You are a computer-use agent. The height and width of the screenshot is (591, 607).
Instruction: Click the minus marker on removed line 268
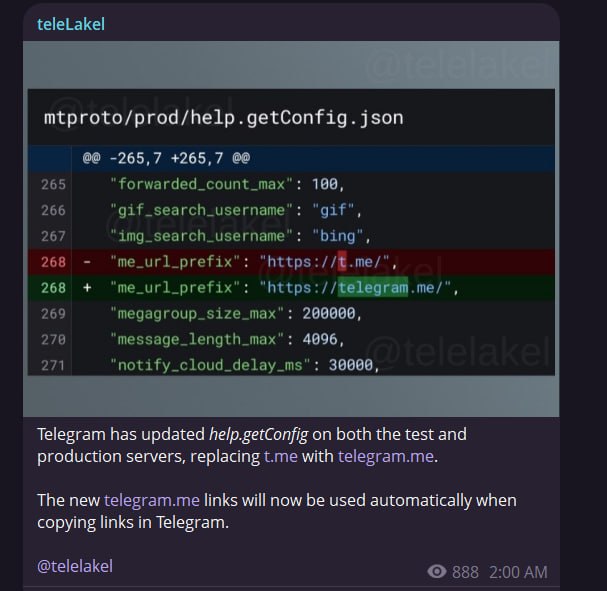pyautogui.click(x=87, y=262)
